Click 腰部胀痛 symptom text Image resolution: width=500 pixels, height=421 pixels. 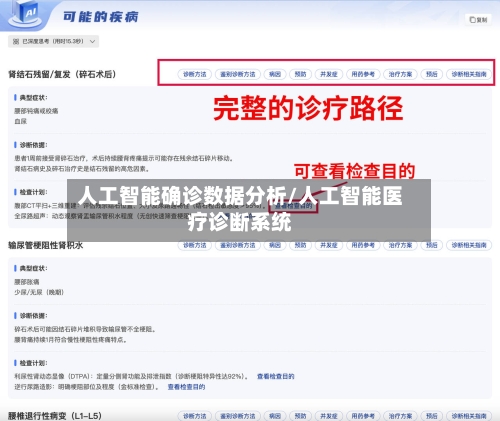coord(27,282)
